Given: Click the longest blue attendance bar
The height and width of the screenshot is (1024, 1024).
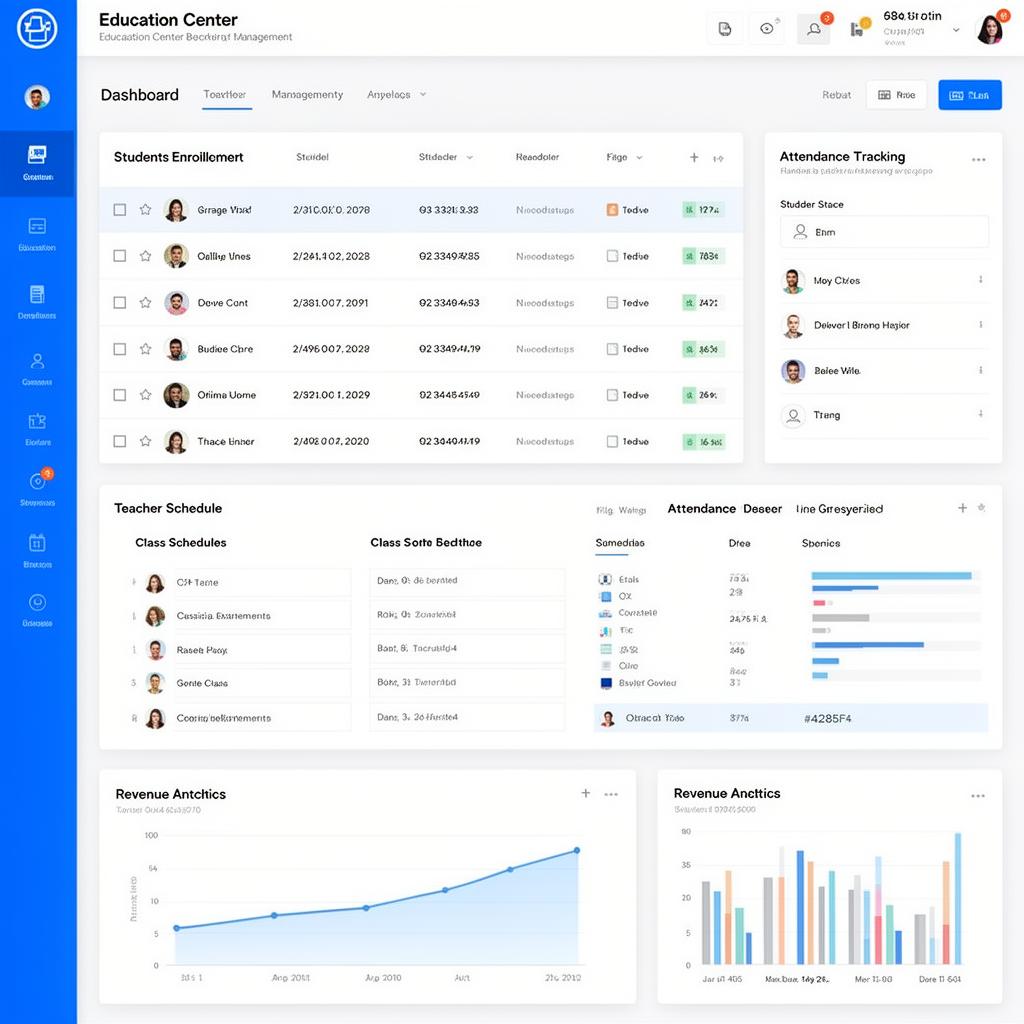Looking at the screenshot, I should click(x=891, y=575).
